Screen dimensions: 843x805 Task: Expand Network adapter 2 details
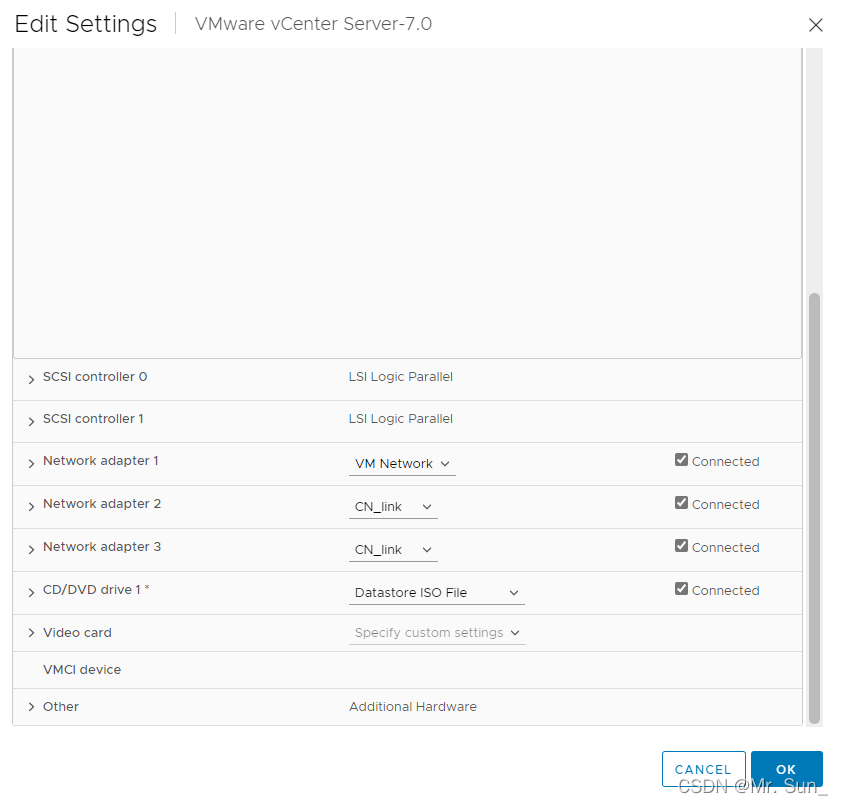[x=31, y=506]
